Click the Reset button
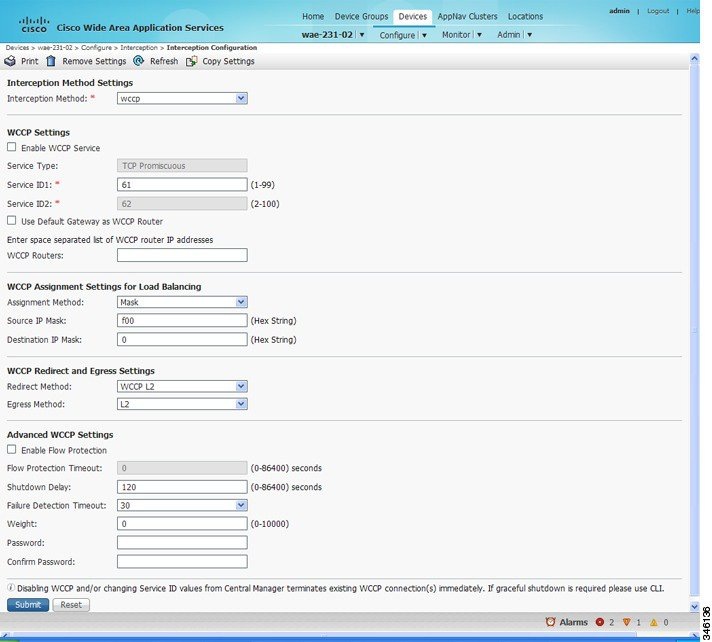Screen dimensions: 712x642 click(71, 605)
